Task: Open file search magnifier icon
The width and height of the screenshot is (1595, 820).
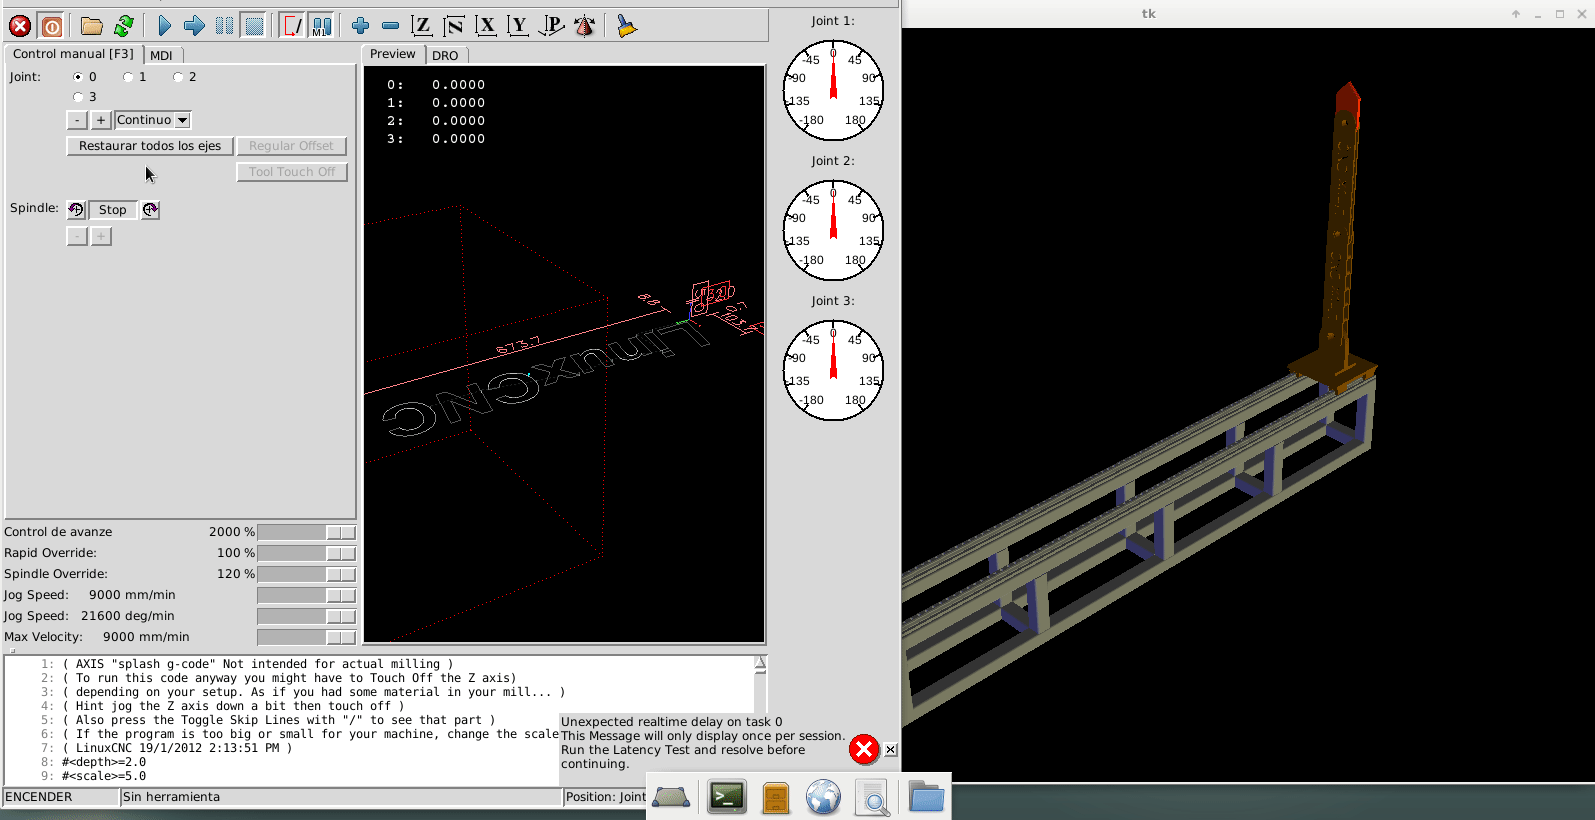Action: (x=872, y=797)
